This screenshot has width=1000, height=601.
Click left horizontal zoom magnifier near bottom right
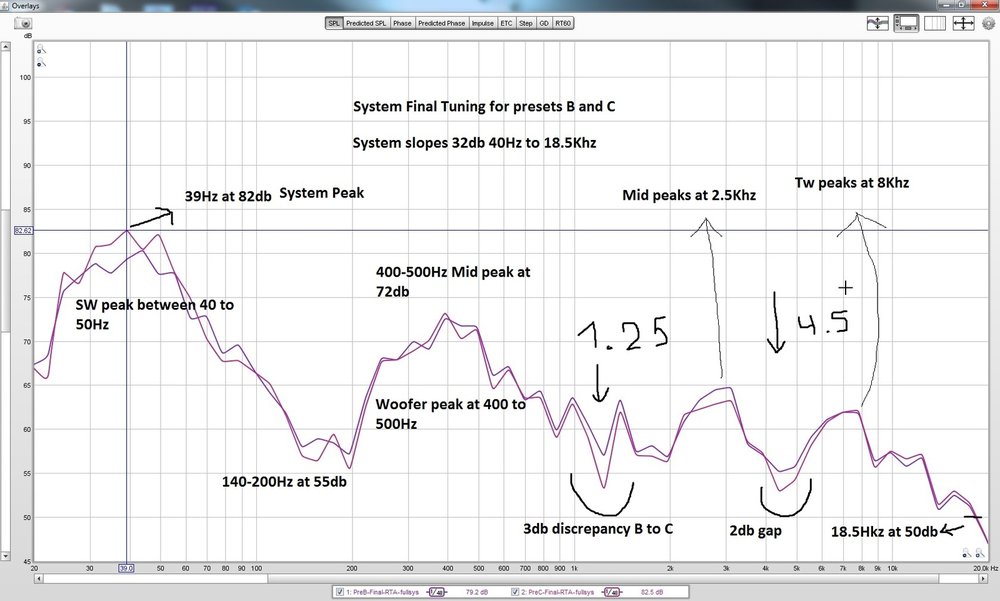[x=967, y=553]
